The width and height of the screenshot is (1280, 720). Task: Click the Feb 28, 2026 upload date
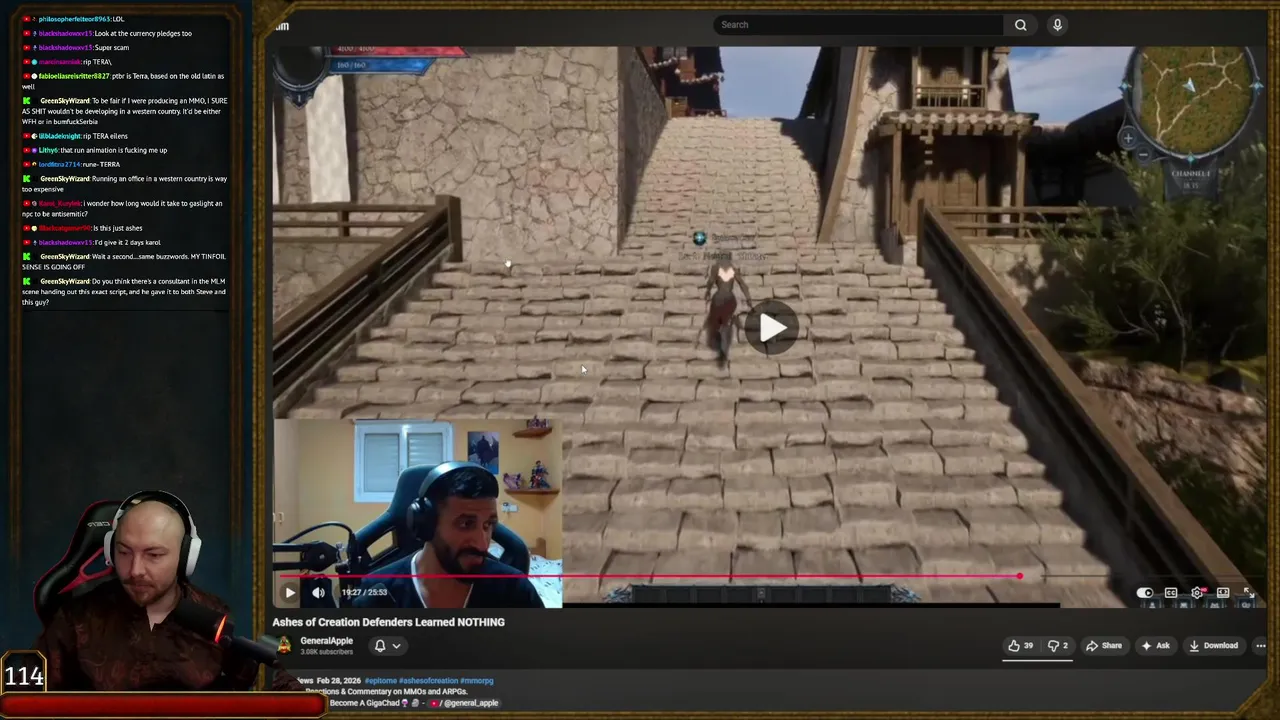(339, 681)
